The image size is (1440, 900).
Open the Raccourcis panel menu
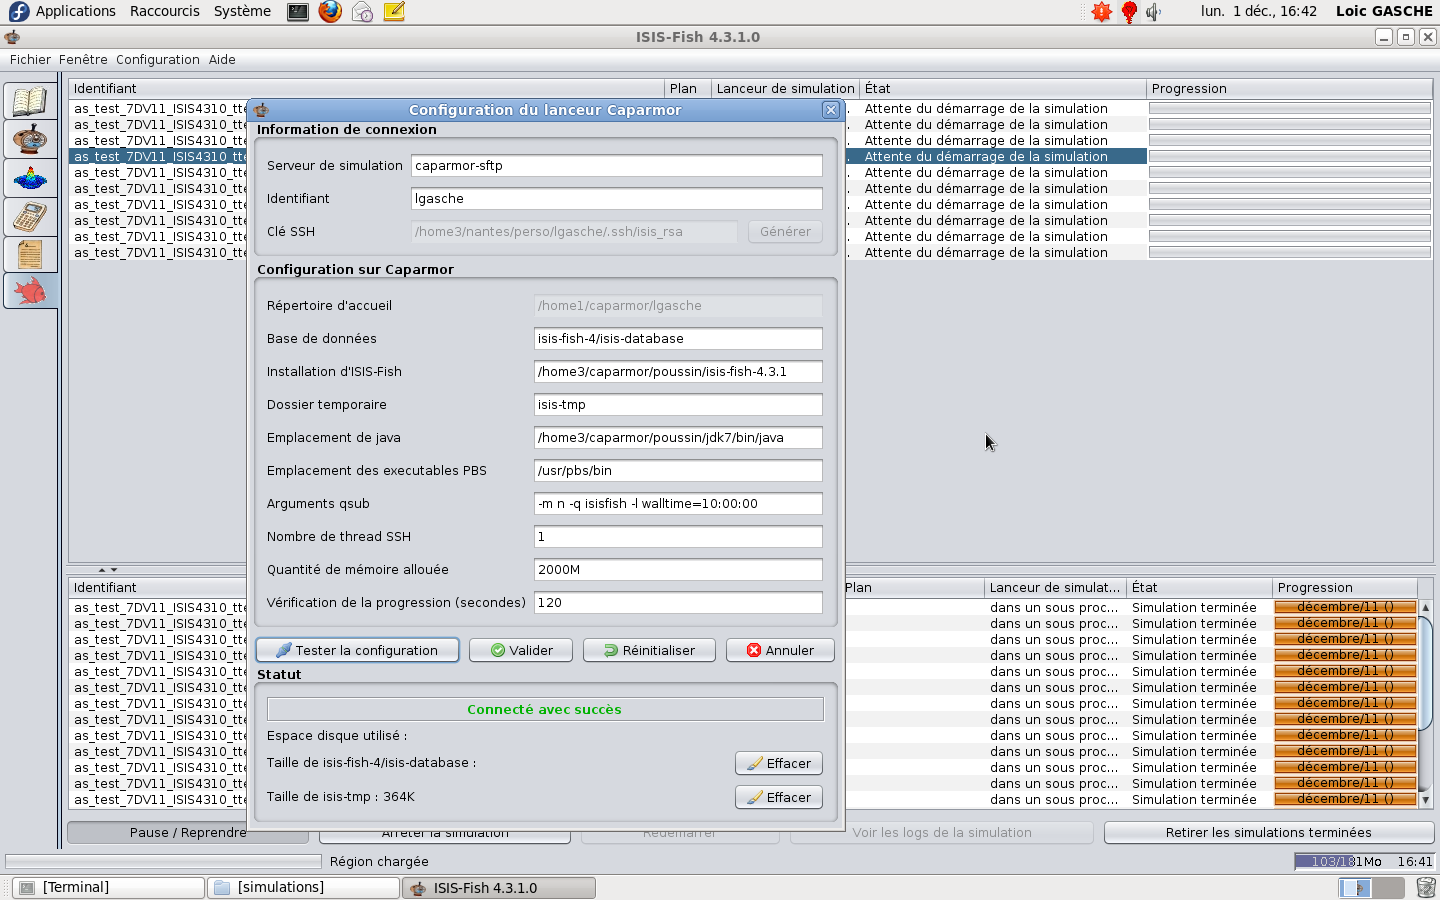coord(165,11)
